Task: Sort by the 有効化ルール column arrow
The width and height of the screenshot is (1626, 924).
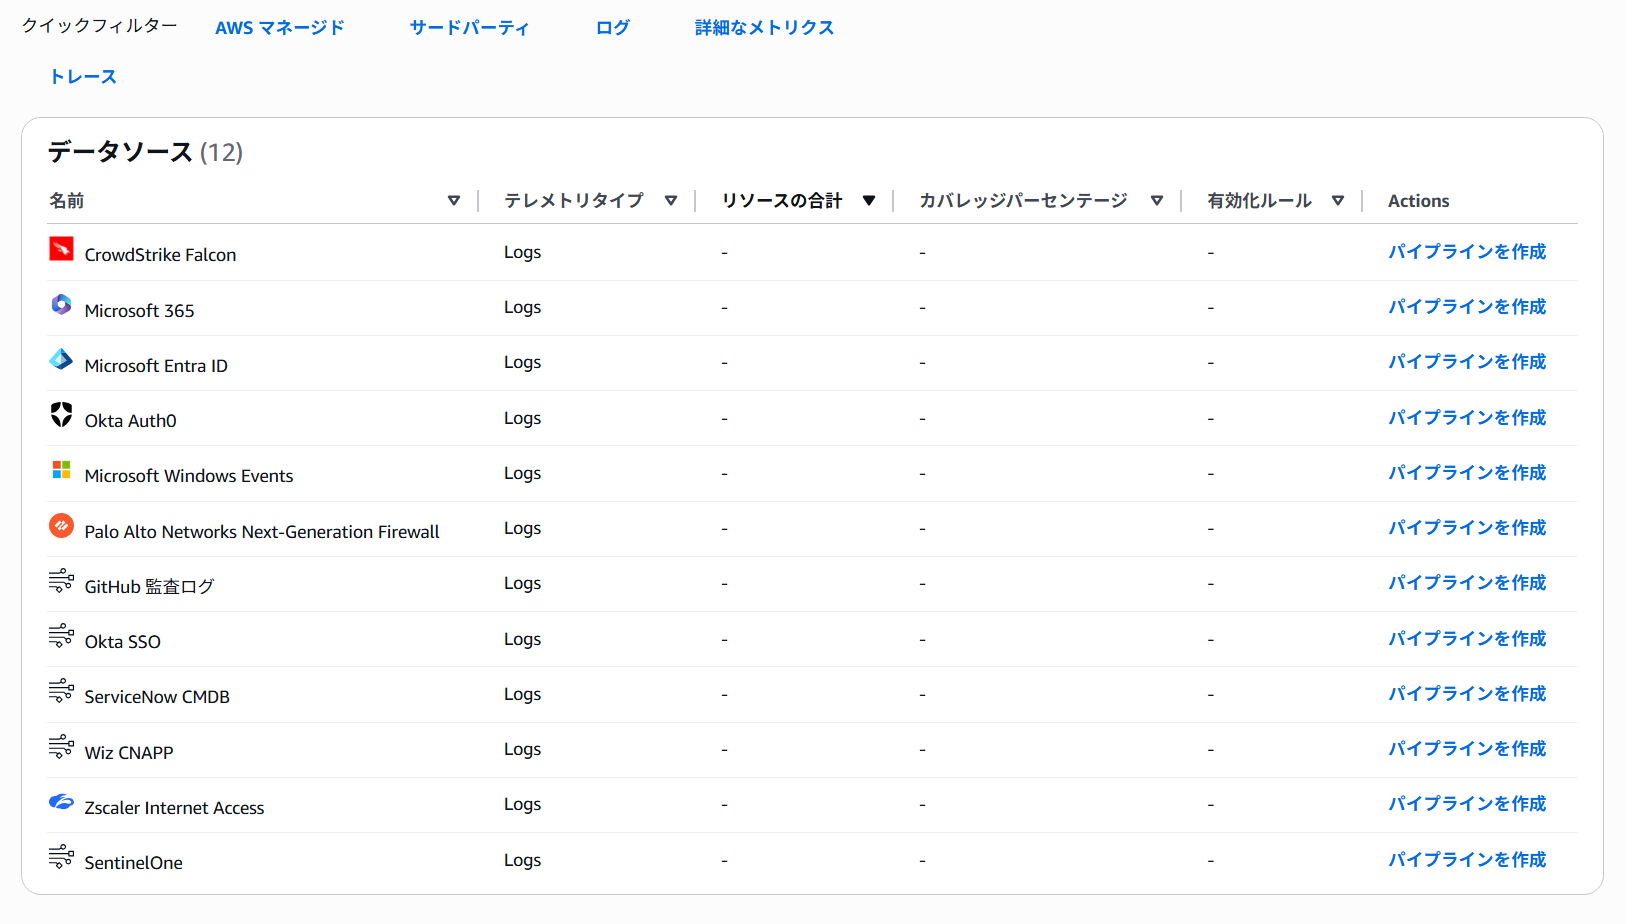Action: click(1338, 201)
